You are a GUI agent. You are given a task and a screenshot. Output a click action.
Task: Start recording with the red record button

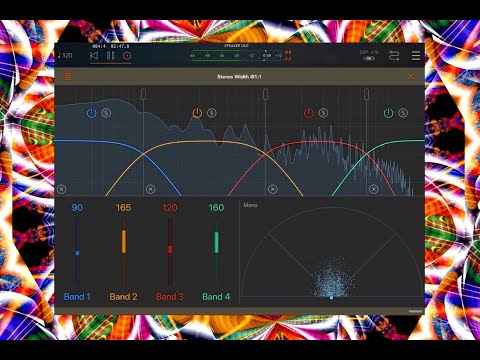point(127,56)
